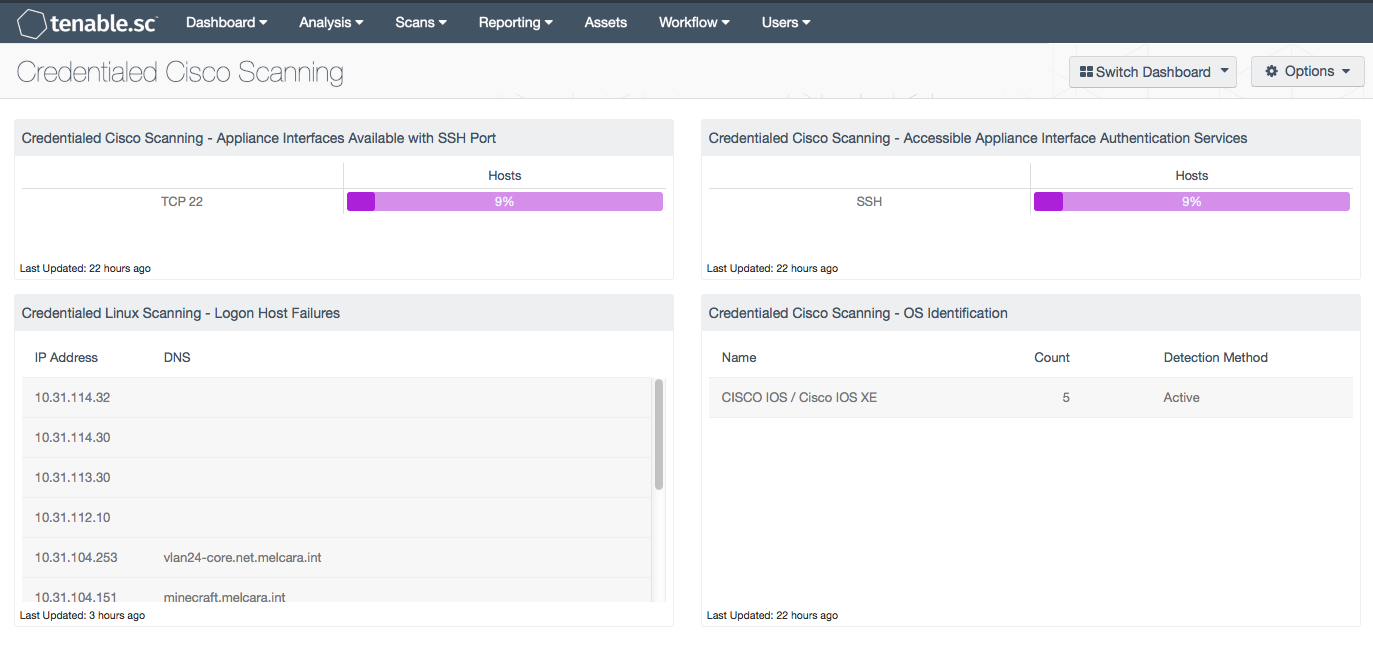Click the Detection Method column header
Image resolution: width=1373 pixels, height=655 pixels.
(1216, 358)
